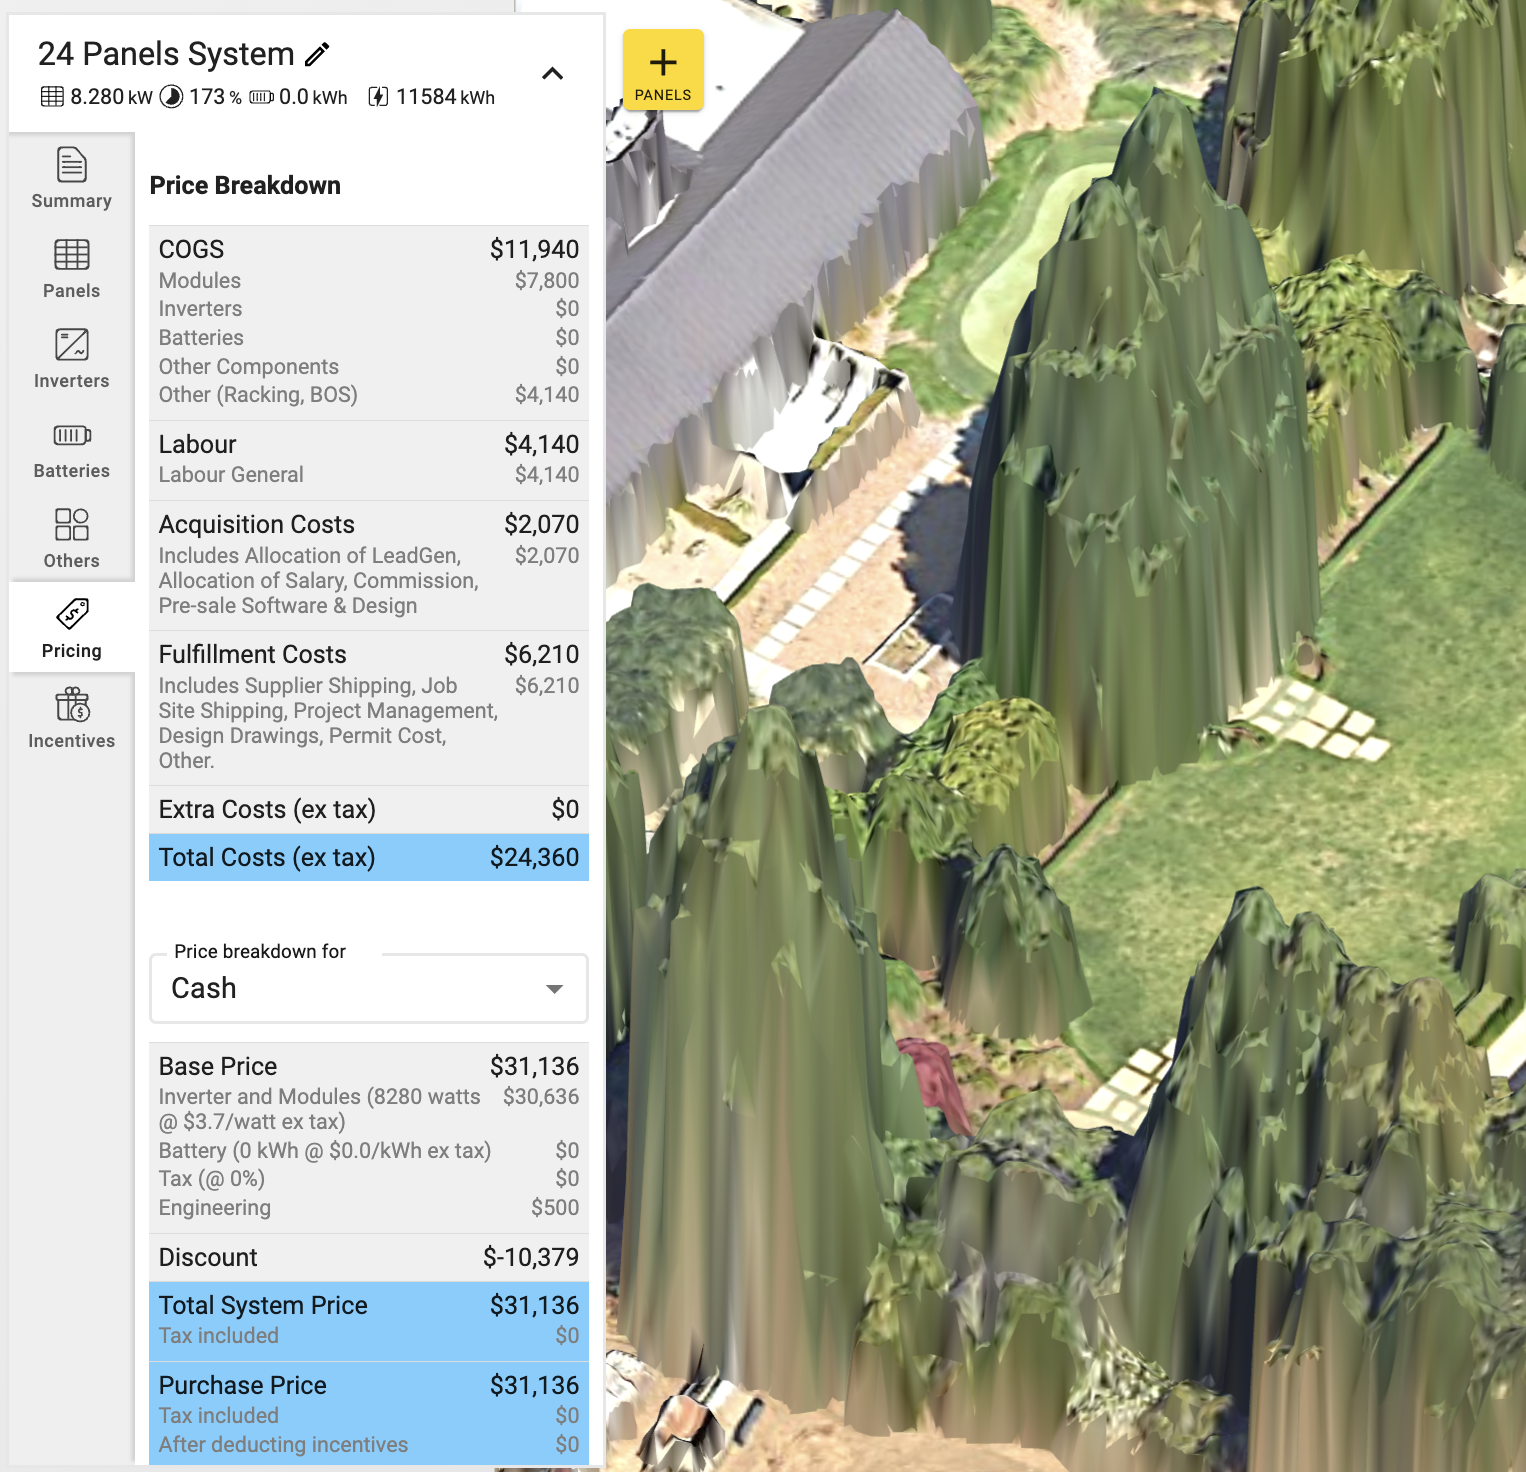Open the Summary tab
Viewport: 1526px width, 1472px height.
[72, 178]
